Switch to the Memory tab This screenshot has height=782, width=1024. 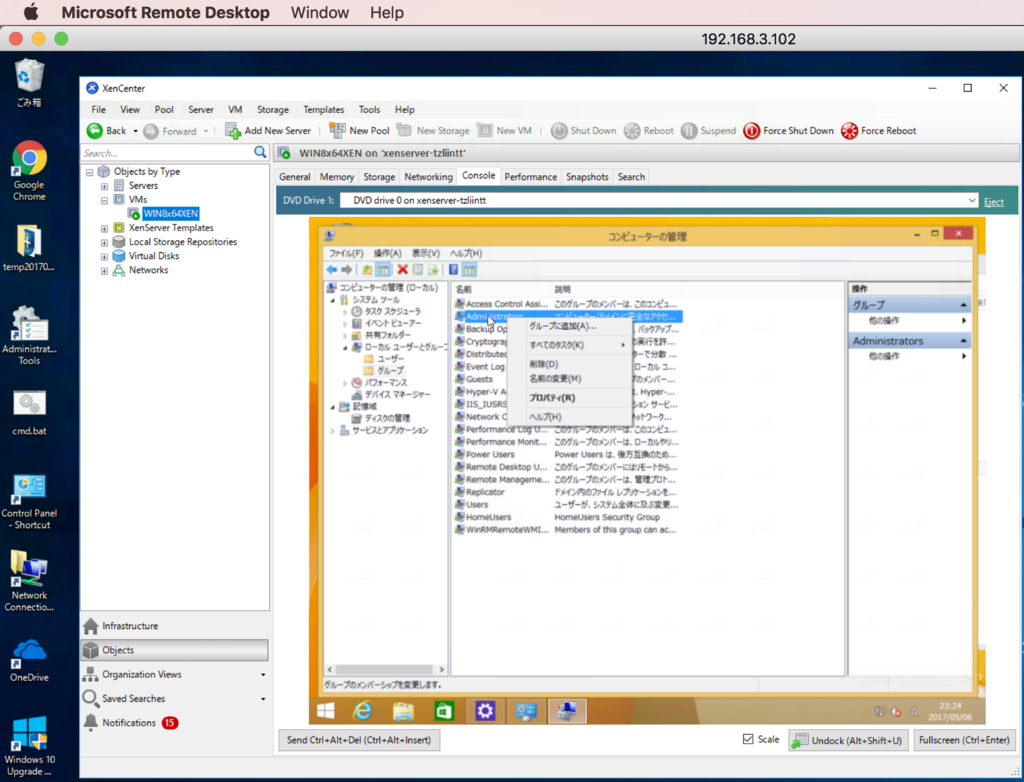337,177
